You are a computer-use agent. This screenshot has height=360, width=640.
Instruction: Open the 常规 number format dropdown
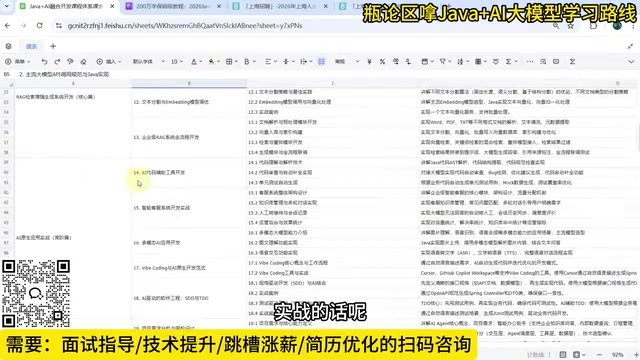pos(347,62)
